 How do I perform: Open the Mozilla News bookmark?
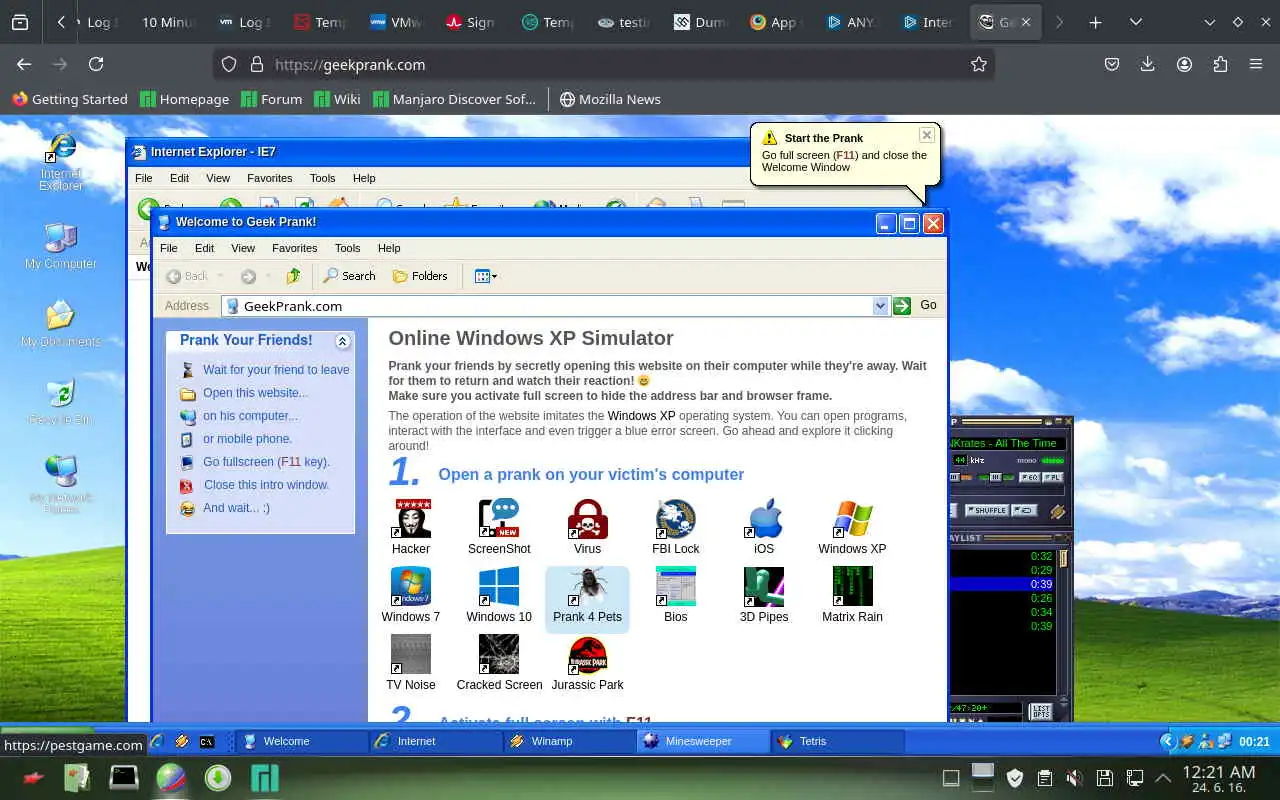tap(609, 99)
